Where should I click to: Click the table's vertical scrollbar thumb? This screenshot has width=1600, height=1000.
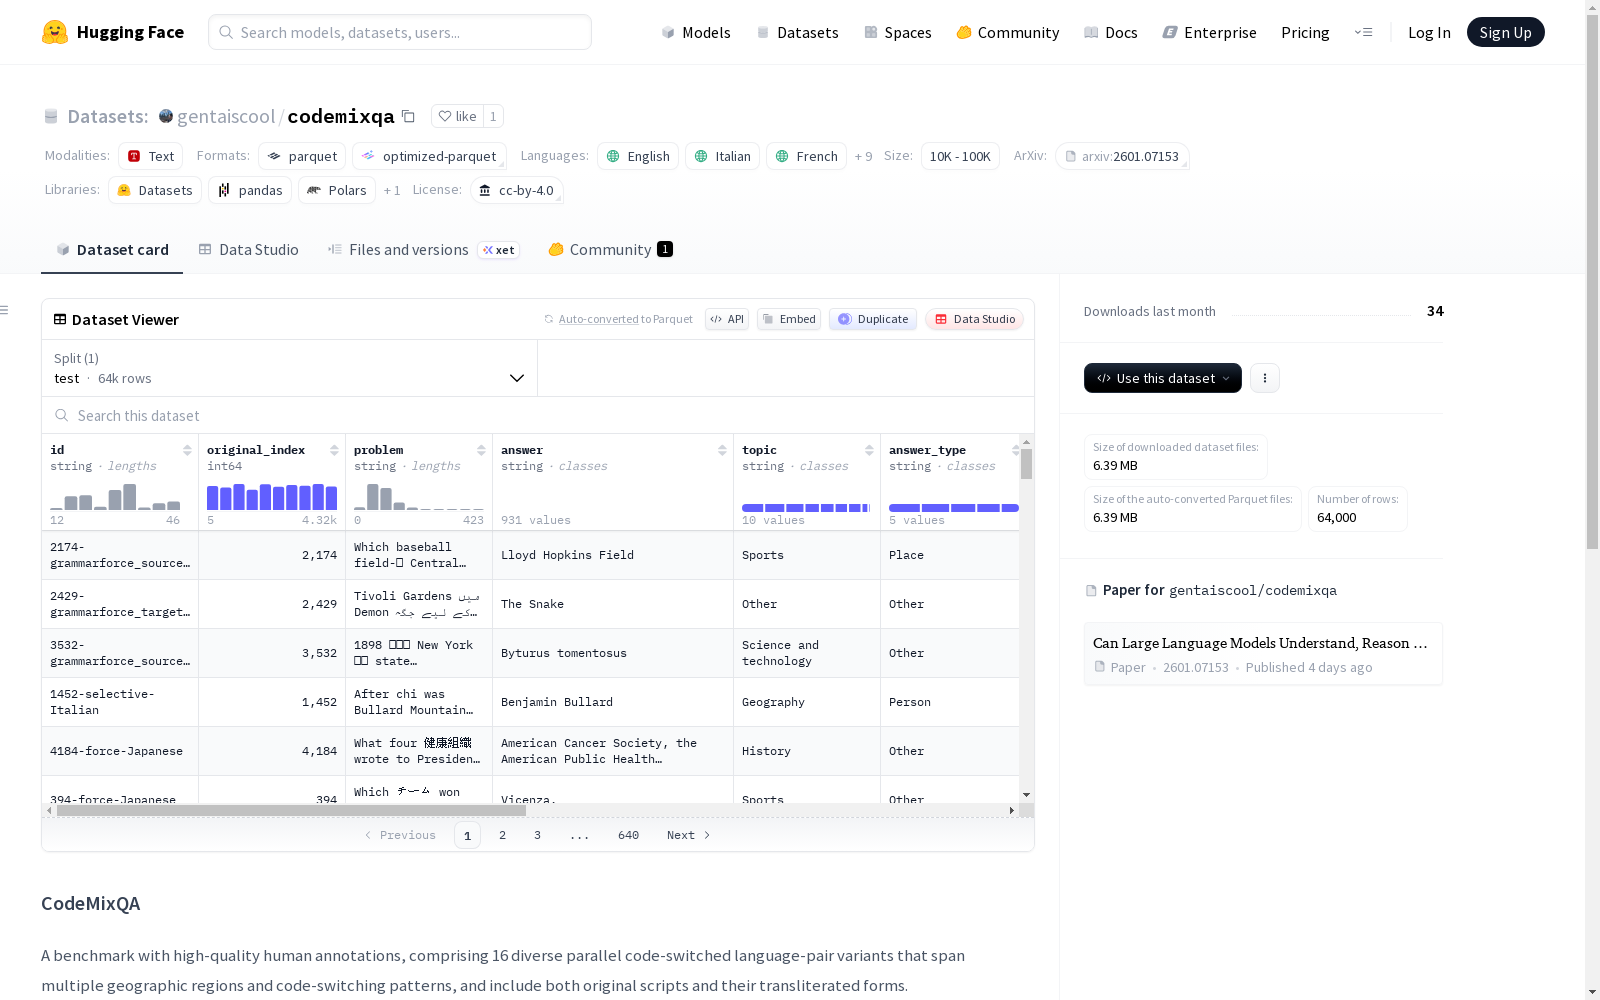coord(1026,463)
